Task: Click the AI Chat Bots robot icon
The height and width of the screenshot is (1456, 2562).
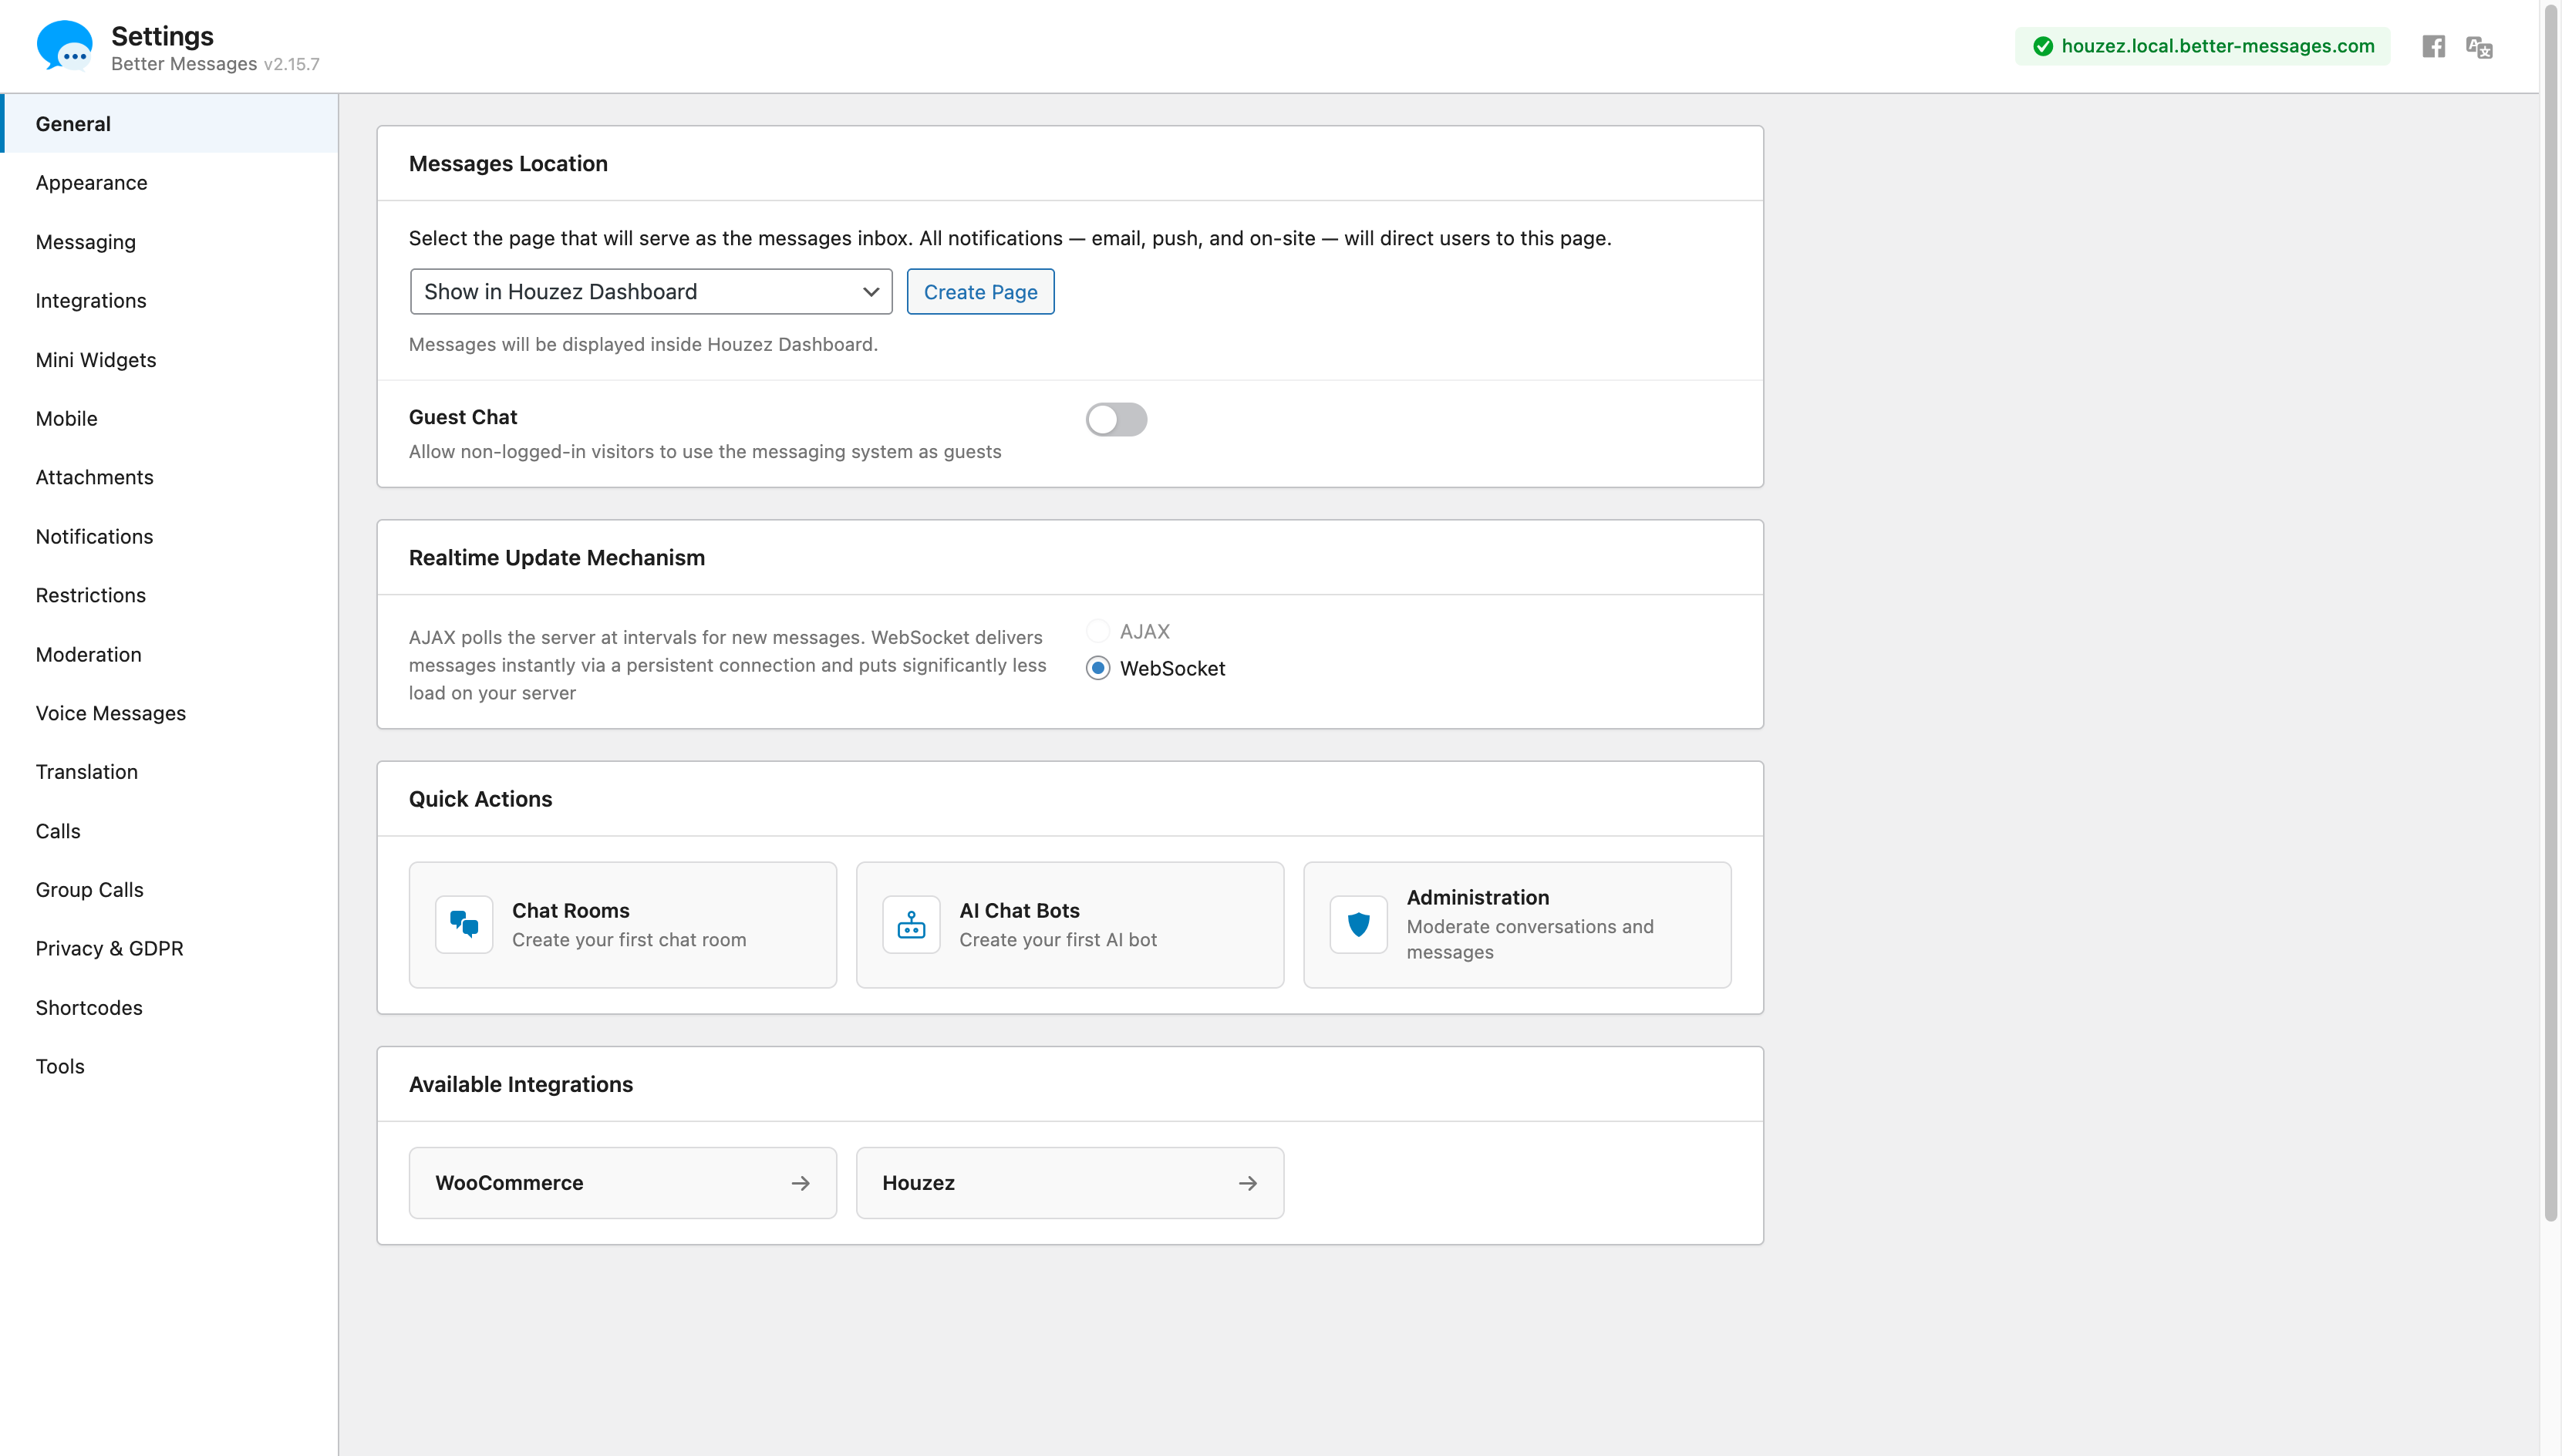Action: coord(911,924)
